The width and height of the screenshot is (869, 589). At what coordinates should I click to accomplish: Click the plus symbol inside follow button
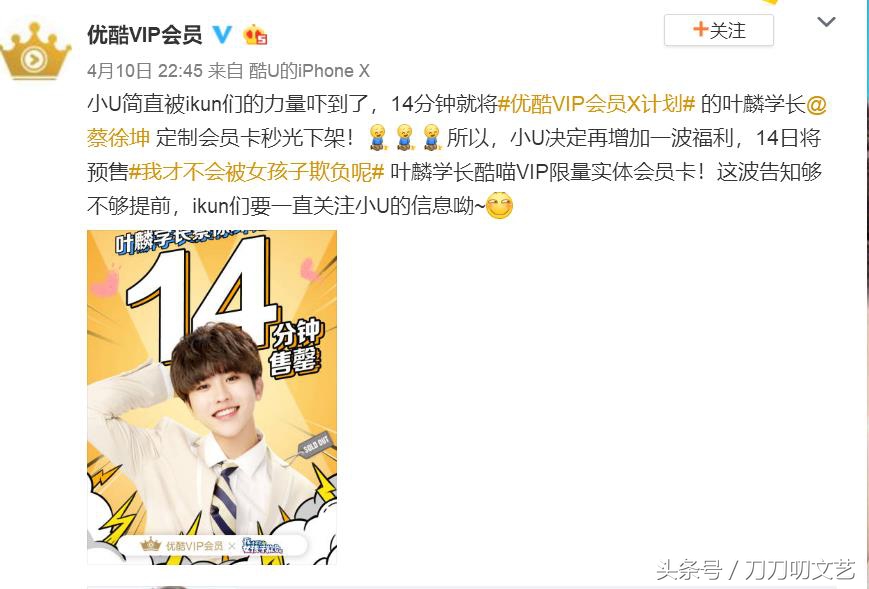point(700,29)
